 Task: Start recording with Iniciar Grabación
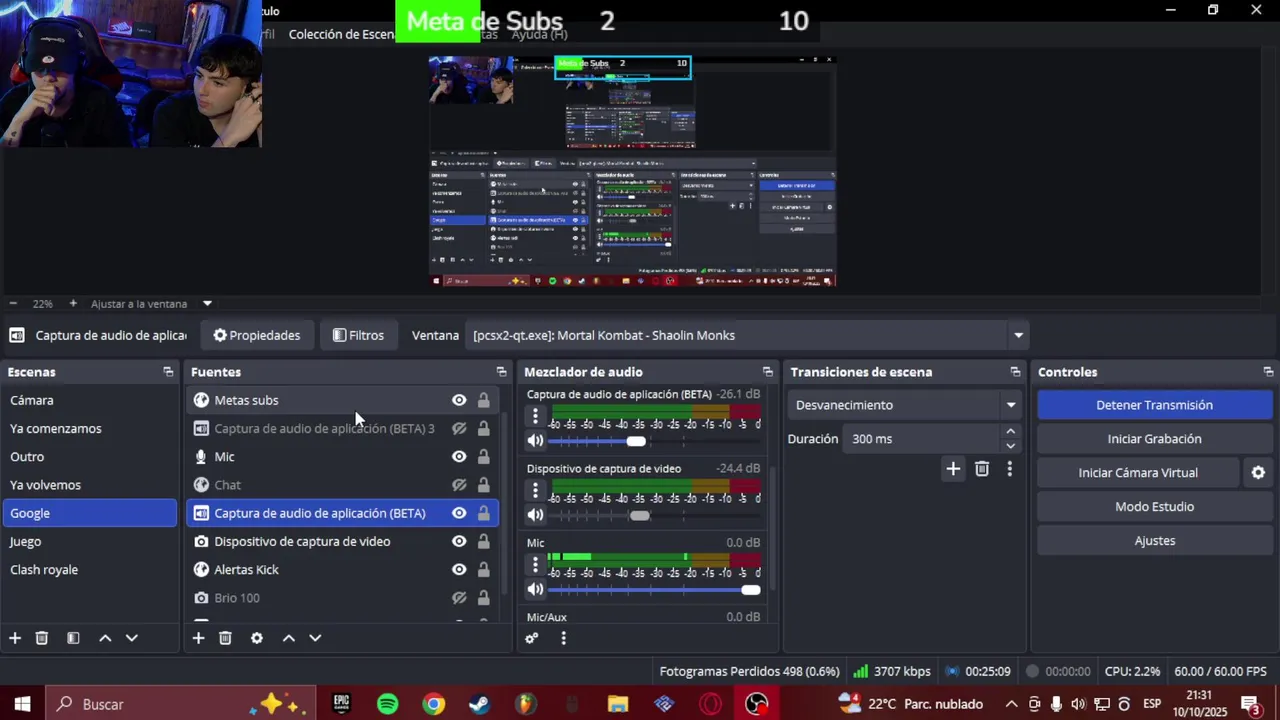click(x=1154, y=439)
